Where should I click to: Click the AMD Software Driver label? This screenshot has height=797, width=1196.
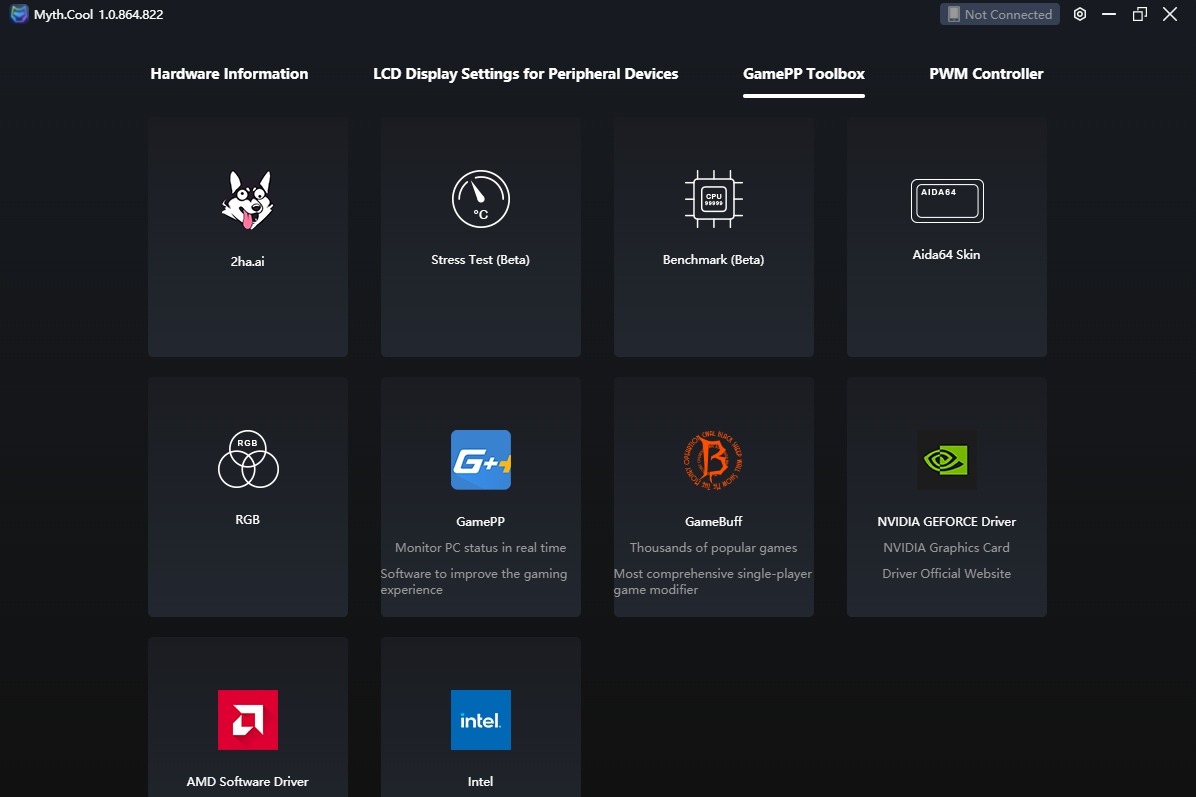[247, 782]
